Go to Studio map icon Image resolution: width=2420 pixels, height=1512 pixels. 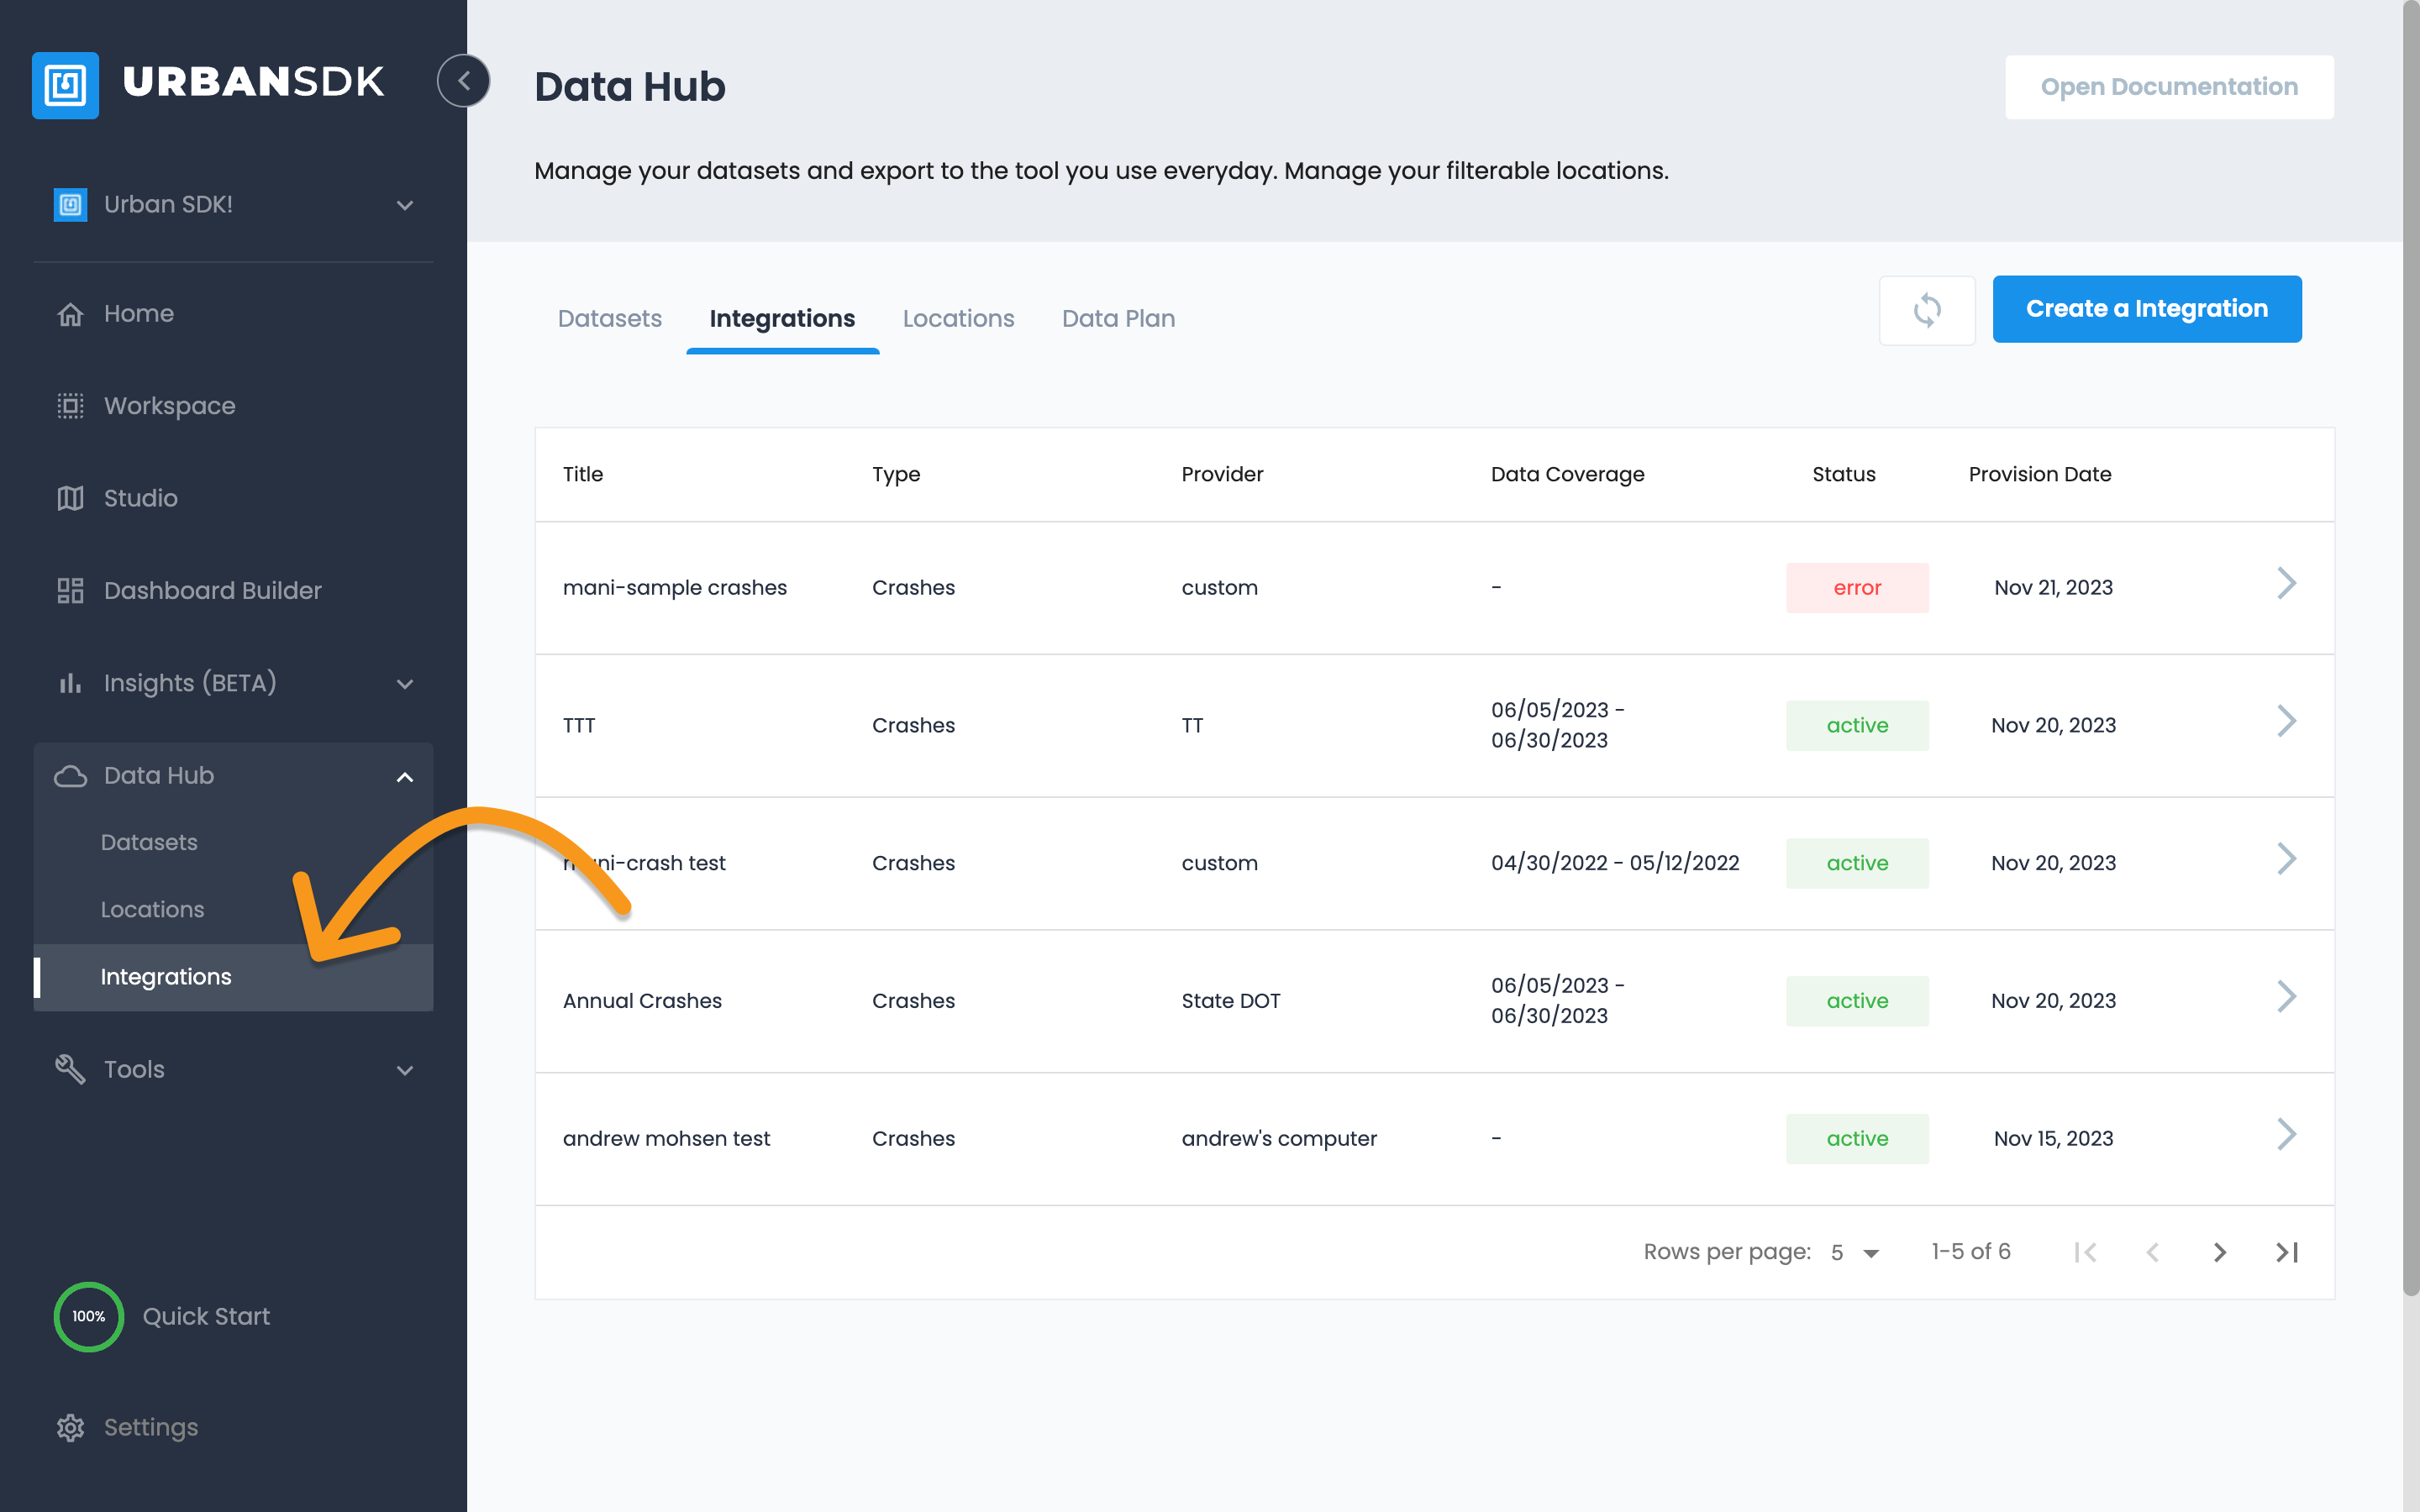(70, 498)
